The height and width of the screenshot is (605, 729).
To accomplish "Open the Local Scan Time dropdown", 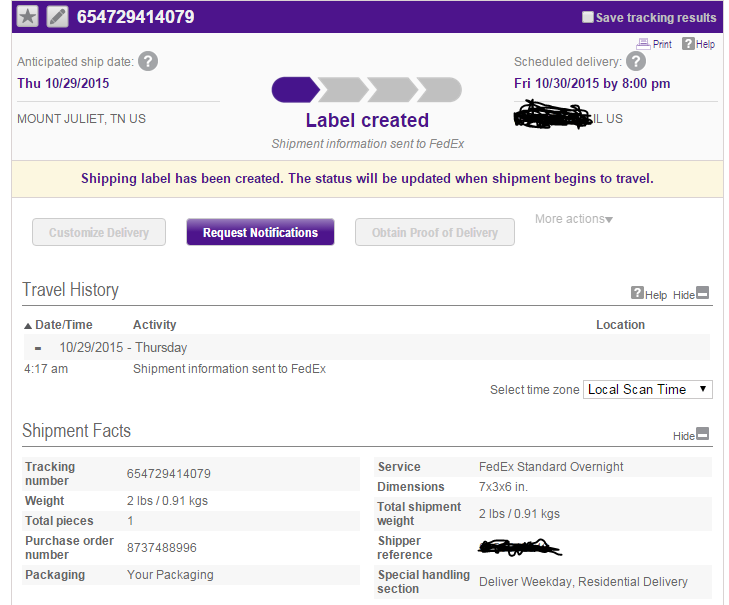I will (x=648, y=389).
